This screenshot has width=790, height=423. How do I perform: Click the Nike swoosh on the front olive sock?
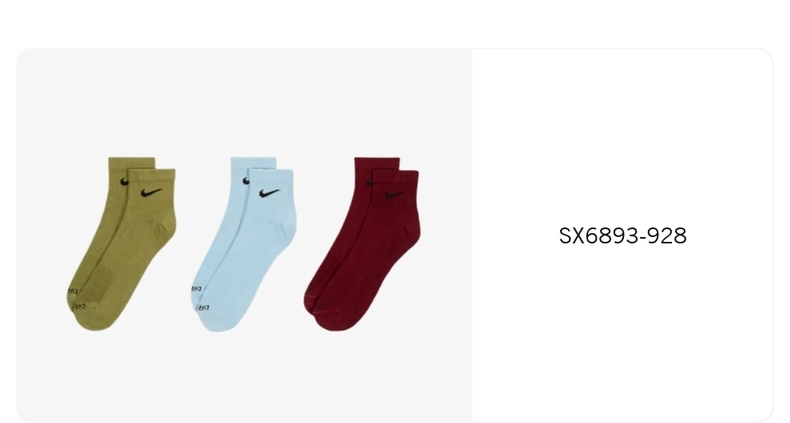pos(152,192)
